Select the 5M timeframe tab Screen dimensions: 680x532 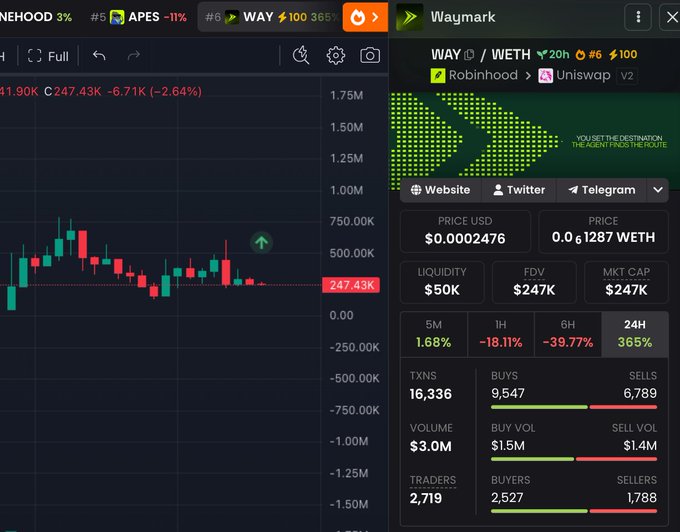(434, 334)
